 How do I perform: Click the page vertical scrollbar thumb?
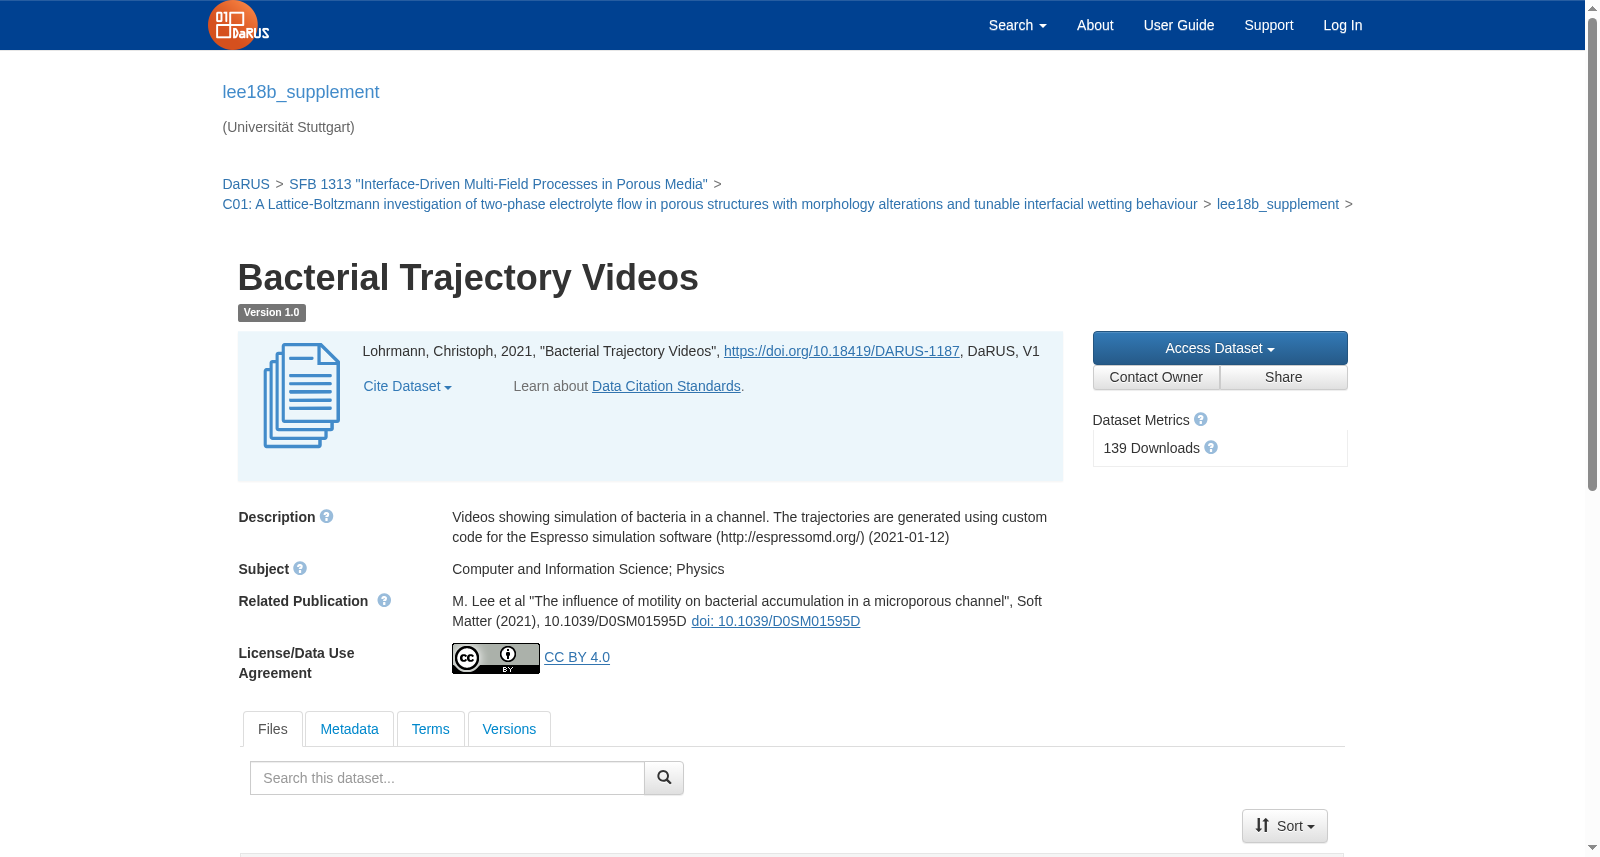[1592, 255]
